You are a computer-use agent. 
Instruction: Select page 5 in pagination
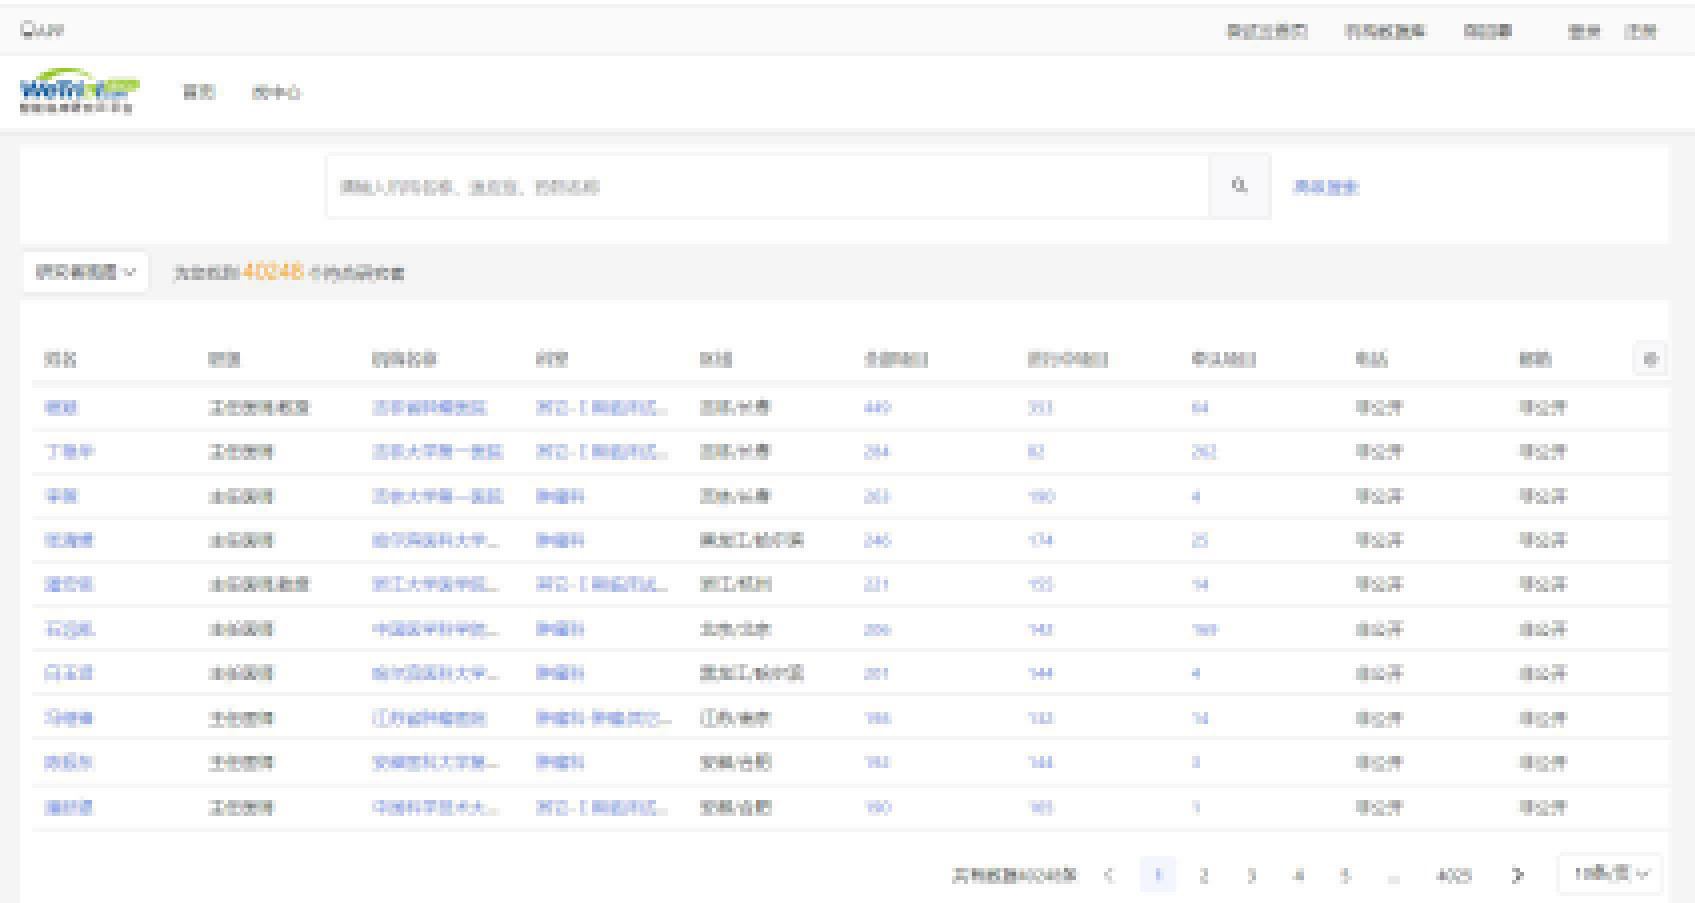pos(1345,875)
